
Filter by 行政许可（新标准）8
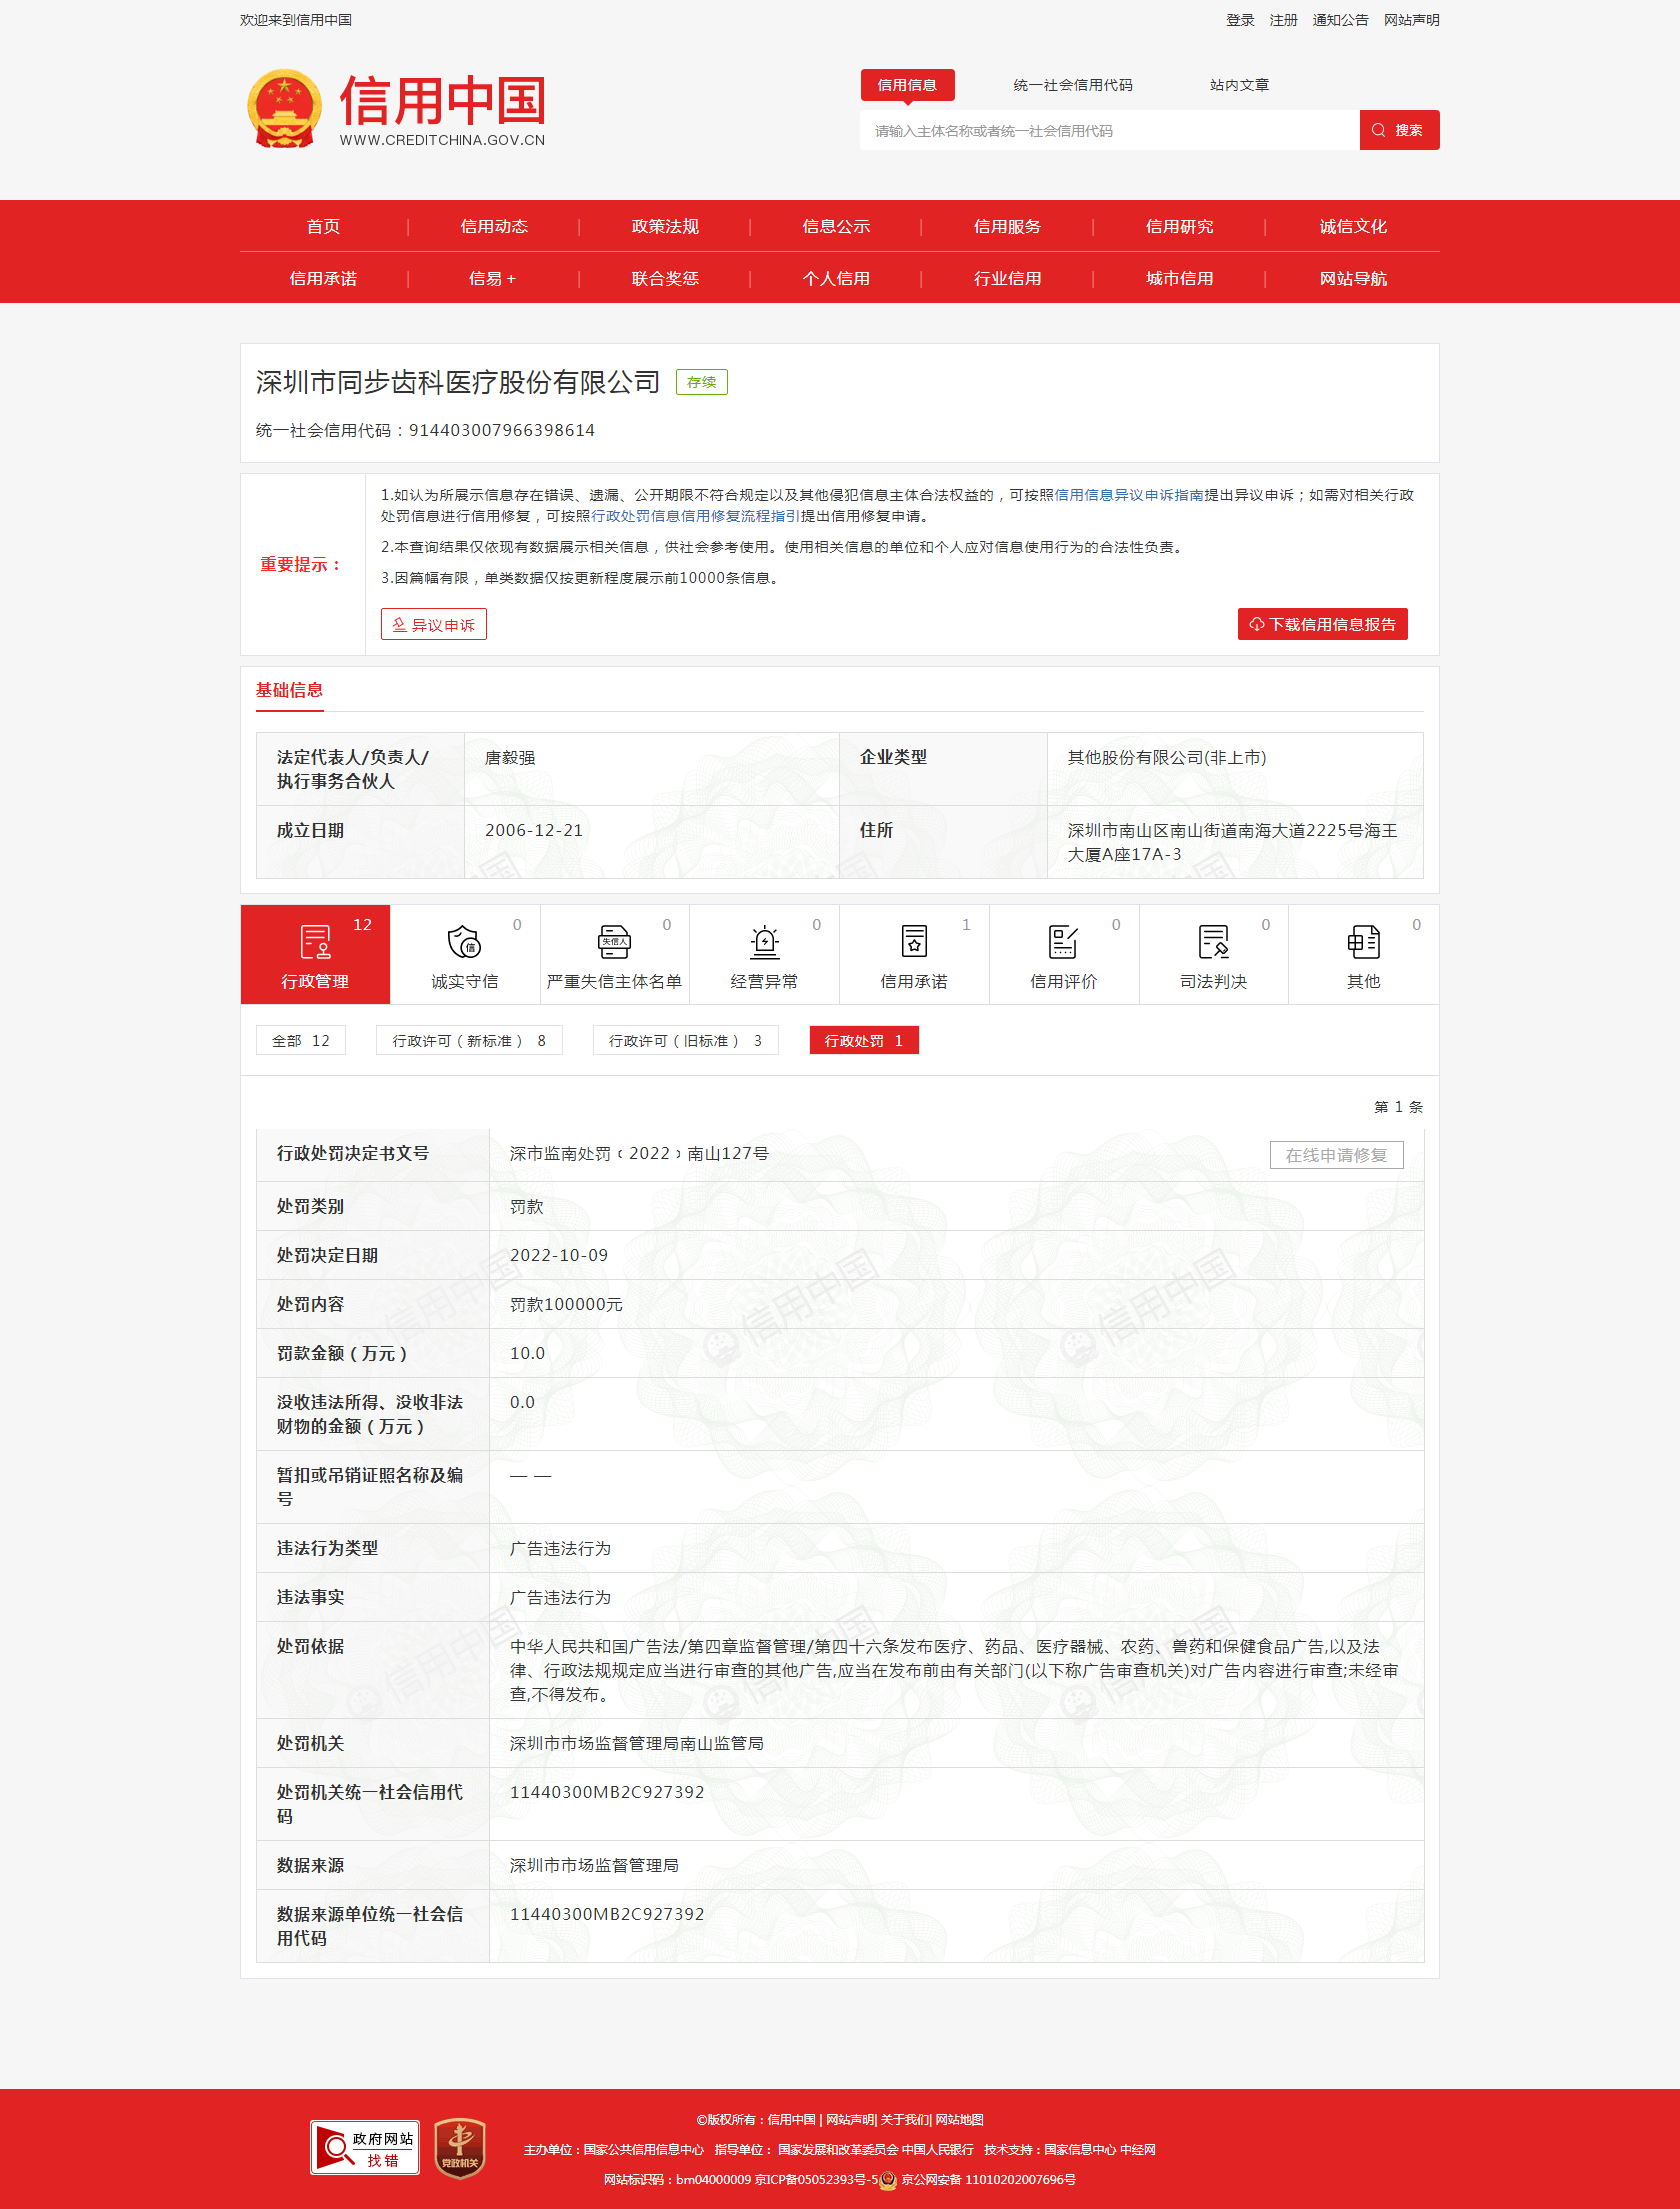[469, 1041]
